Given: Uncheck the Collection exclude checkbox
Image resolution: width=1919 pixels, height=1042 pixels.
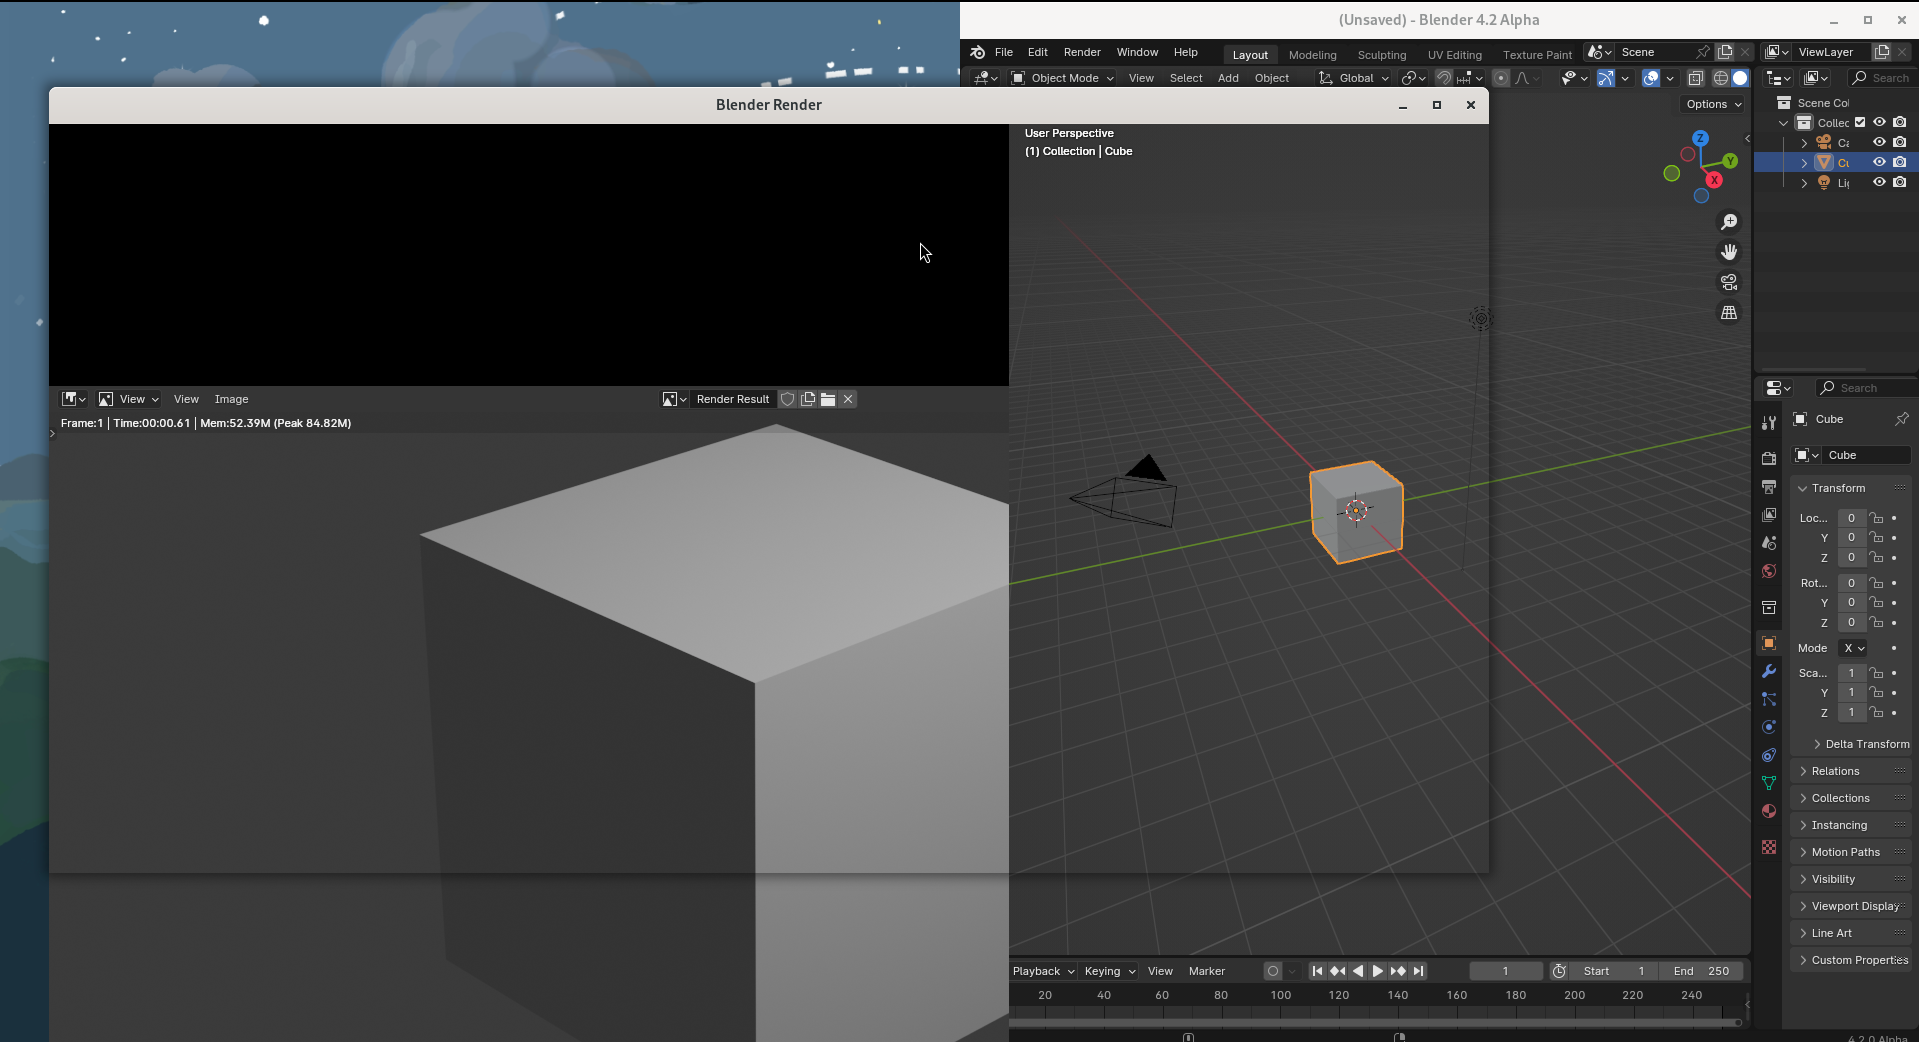Looking at the screenshot, I should point(1860,123).
